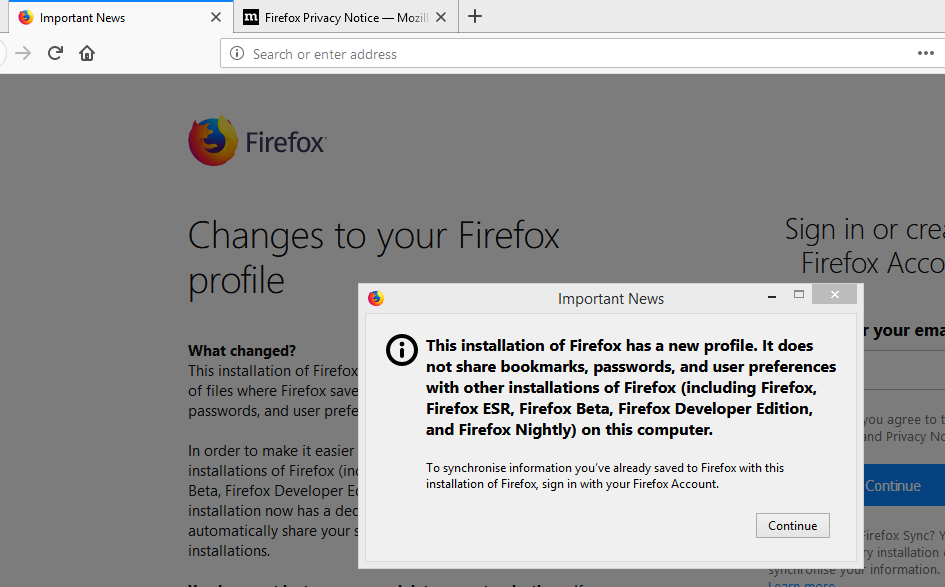Viewport: 945px width, 587px height.
Task: Switch to the Firefox Privacy Notice tab
Action: [x=346, y=17]
